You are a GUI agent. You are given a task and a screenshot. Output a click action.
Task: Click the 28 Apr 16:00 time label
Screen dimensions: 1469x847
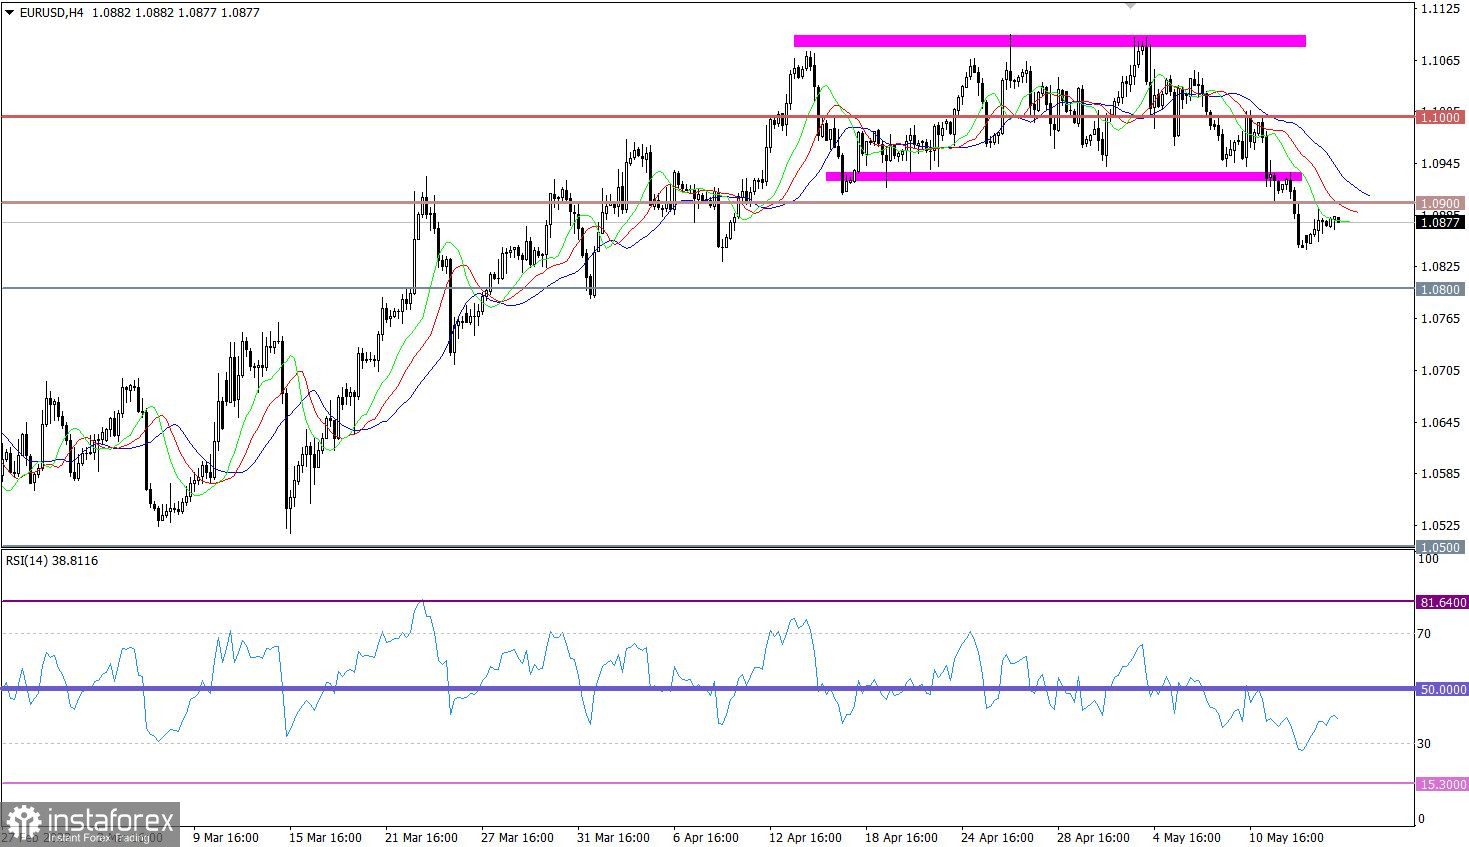click(1094, 837)
